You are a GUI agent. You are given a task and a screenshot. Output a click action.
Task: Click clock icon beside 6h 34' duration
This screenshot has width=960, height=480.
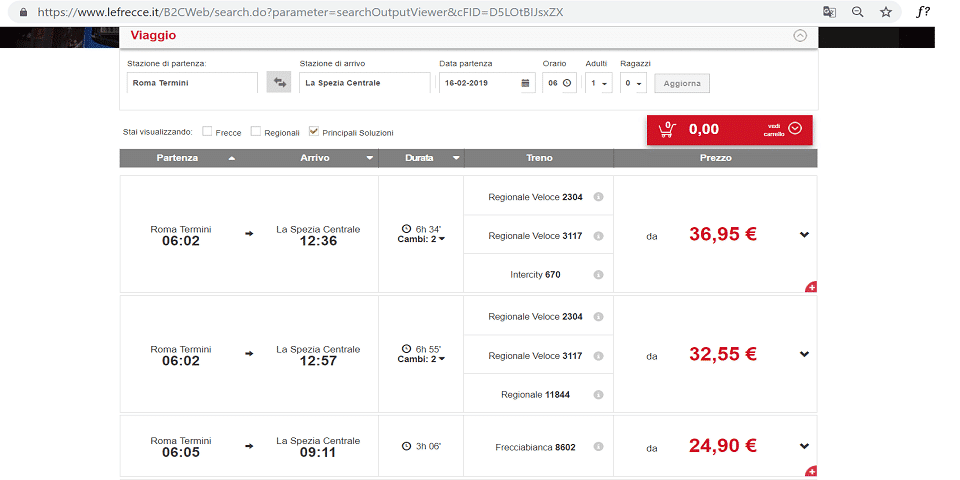[406, 230]
